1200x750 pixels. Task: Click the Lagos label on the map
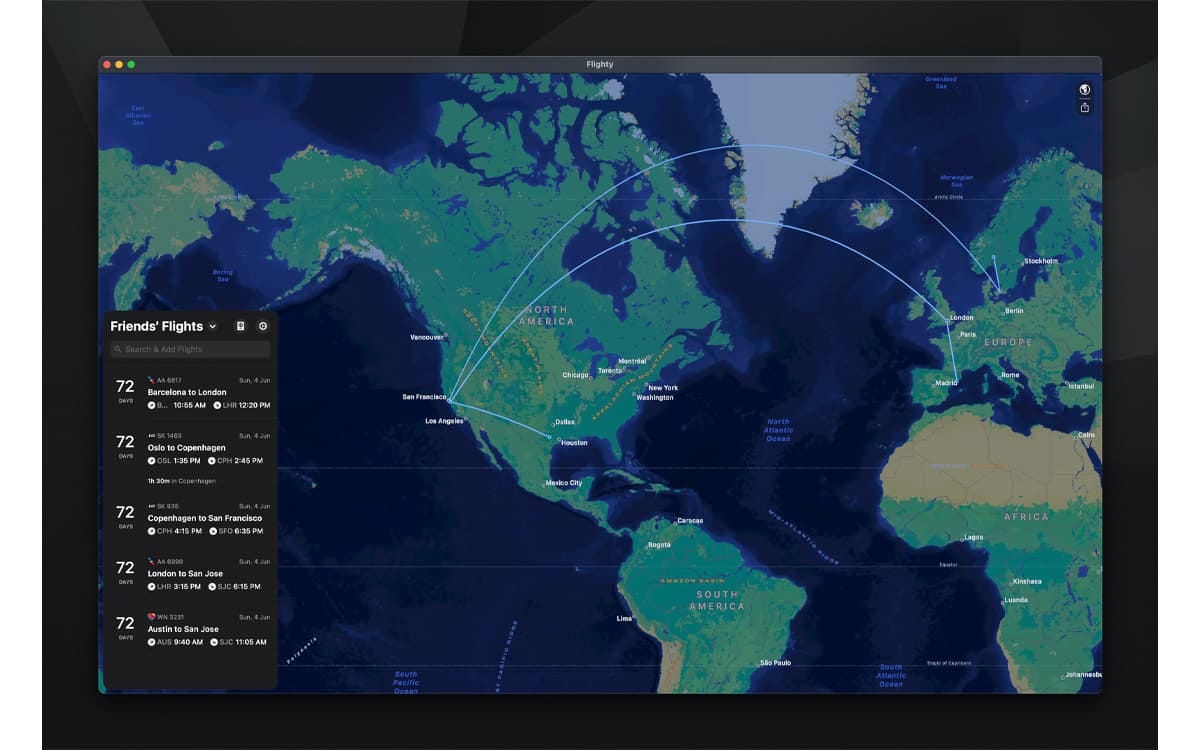point(973,538)
